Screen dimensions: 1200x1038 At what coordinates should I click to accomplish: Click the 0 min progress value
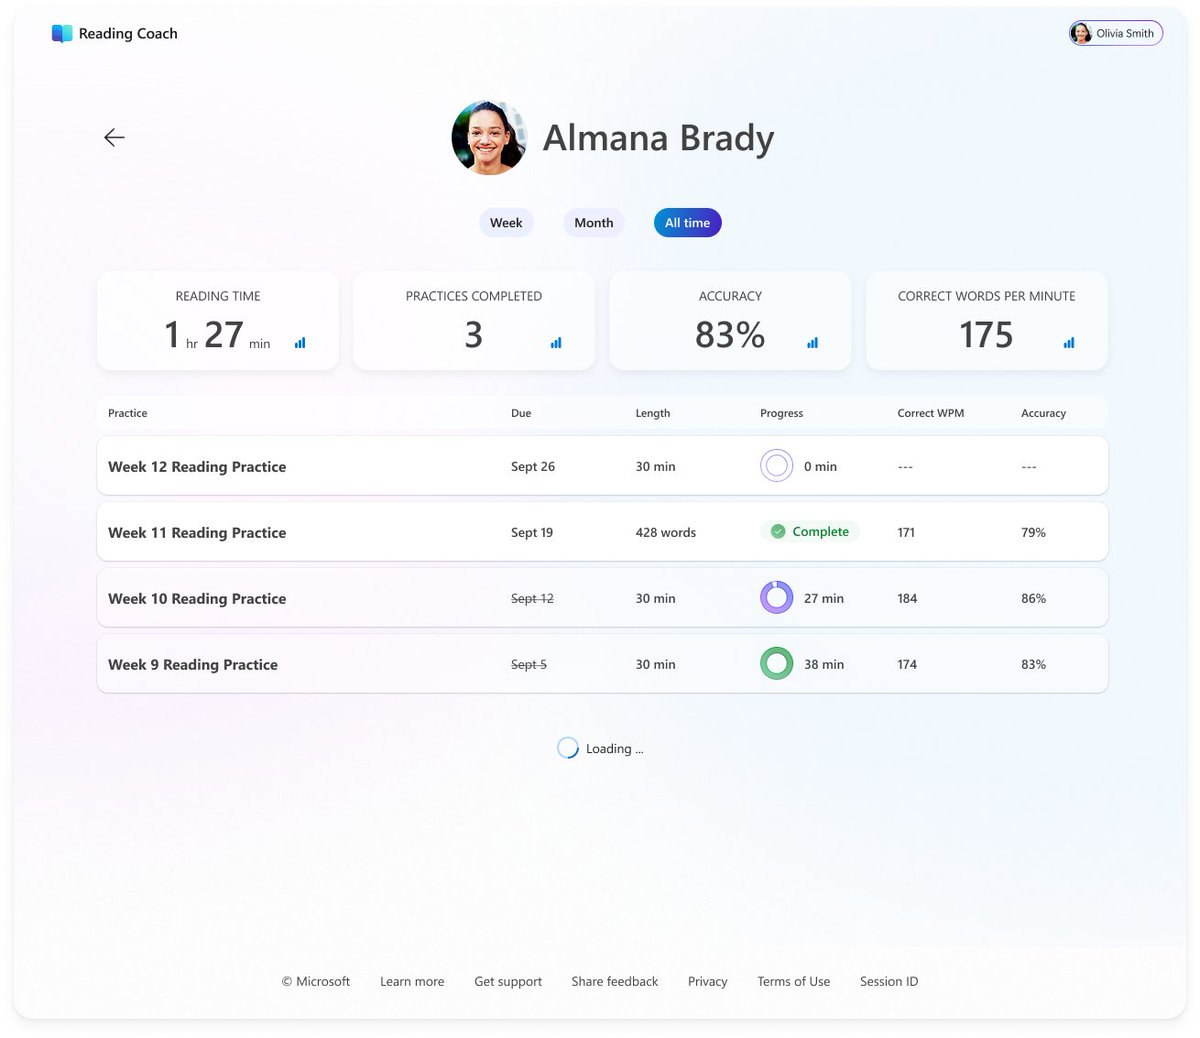coord(820,466)
